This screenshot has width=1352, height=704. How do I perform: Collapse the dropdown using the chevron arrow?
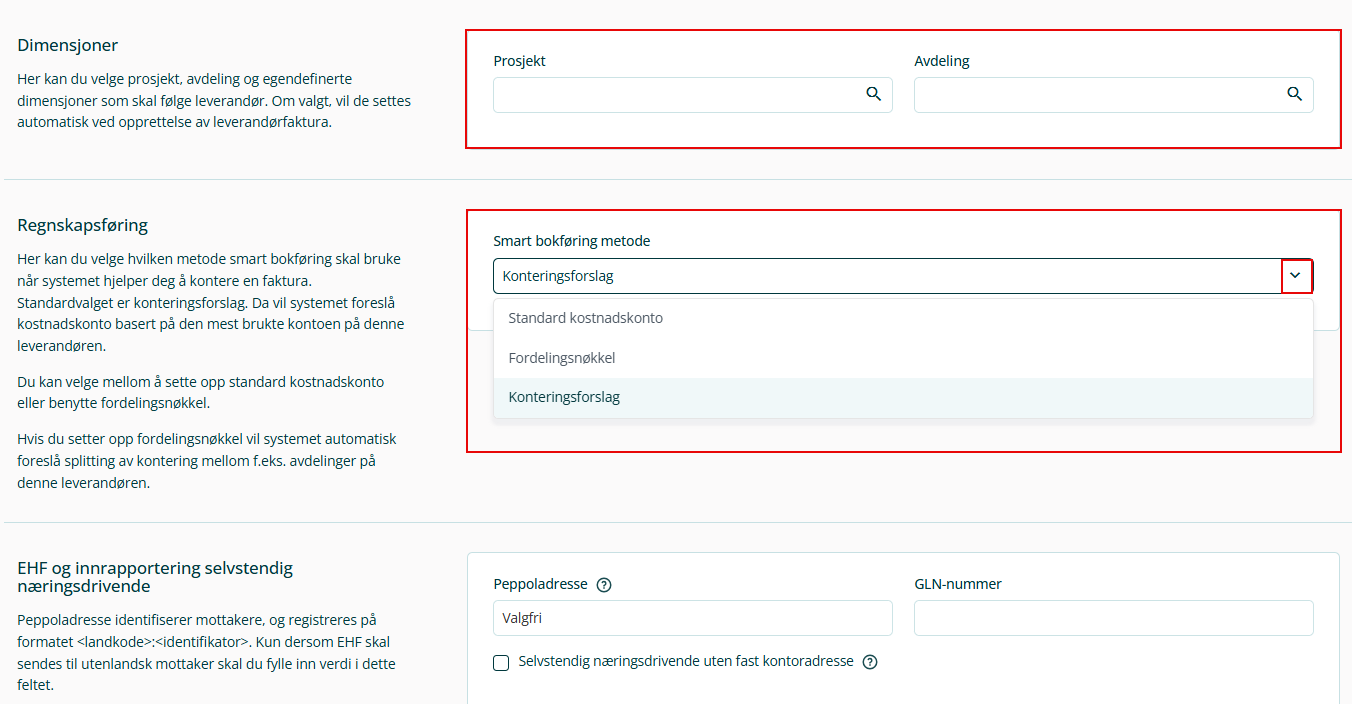click(1296, 276)
